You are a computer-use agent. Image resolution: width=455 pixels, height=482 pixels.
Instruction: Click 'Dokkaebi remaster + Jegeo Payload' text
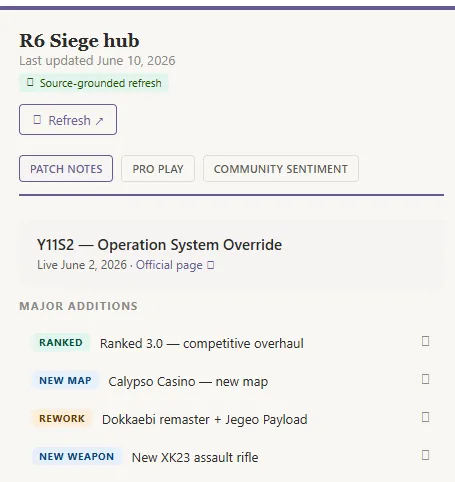(205, 420)
